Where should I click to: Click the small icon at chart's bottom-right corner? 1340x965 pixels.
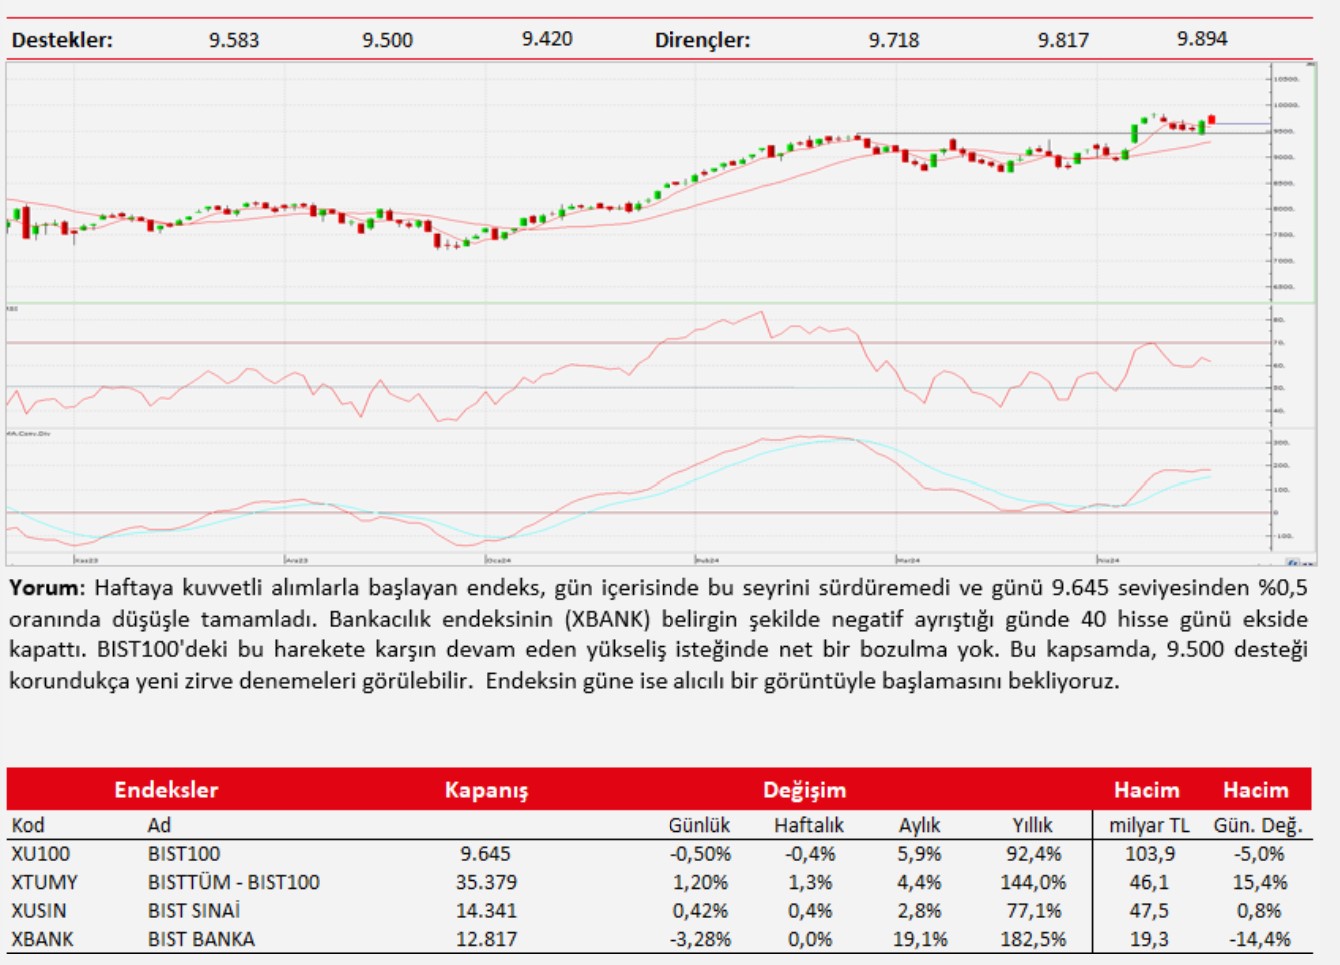pyautogui.click(x=1292, y=562)
